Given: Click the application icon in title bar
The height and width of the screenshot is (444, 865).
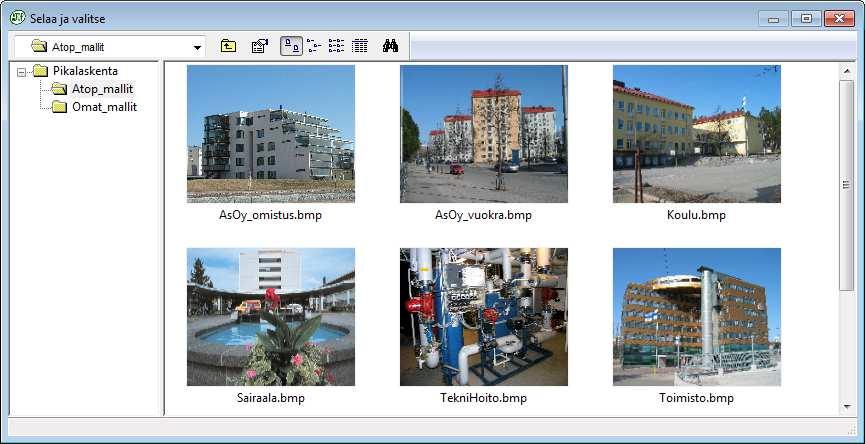Looking at the screenshot, I should click(18, 18).
